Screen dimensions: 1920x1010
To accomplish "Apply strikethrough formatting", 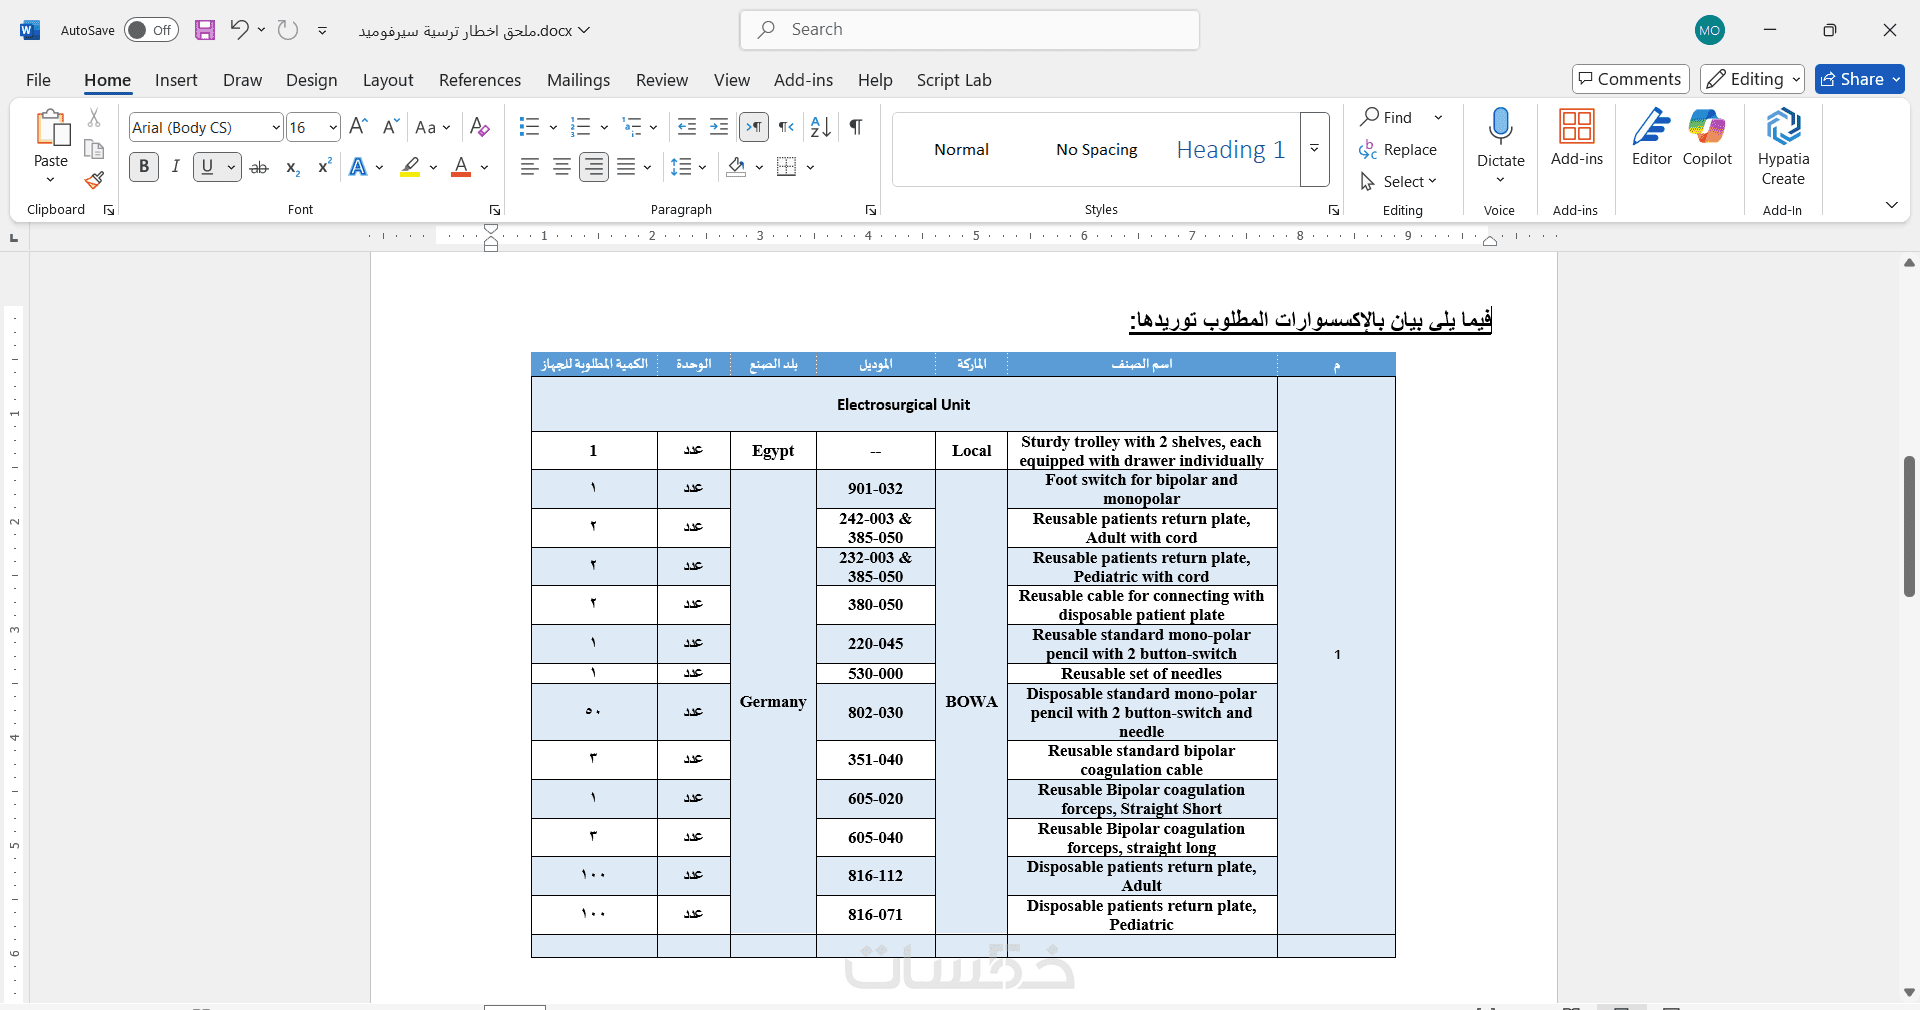I will tap(259, 167).
